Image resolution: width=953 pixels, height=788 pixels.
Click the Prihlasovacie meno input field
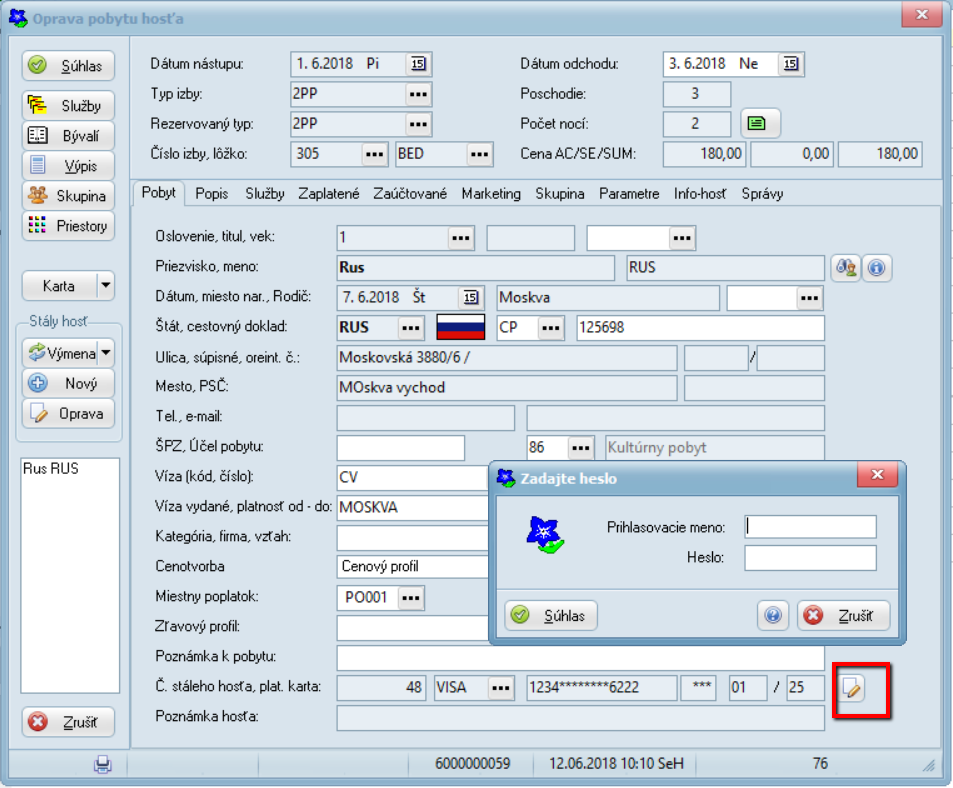click(810, 527)
